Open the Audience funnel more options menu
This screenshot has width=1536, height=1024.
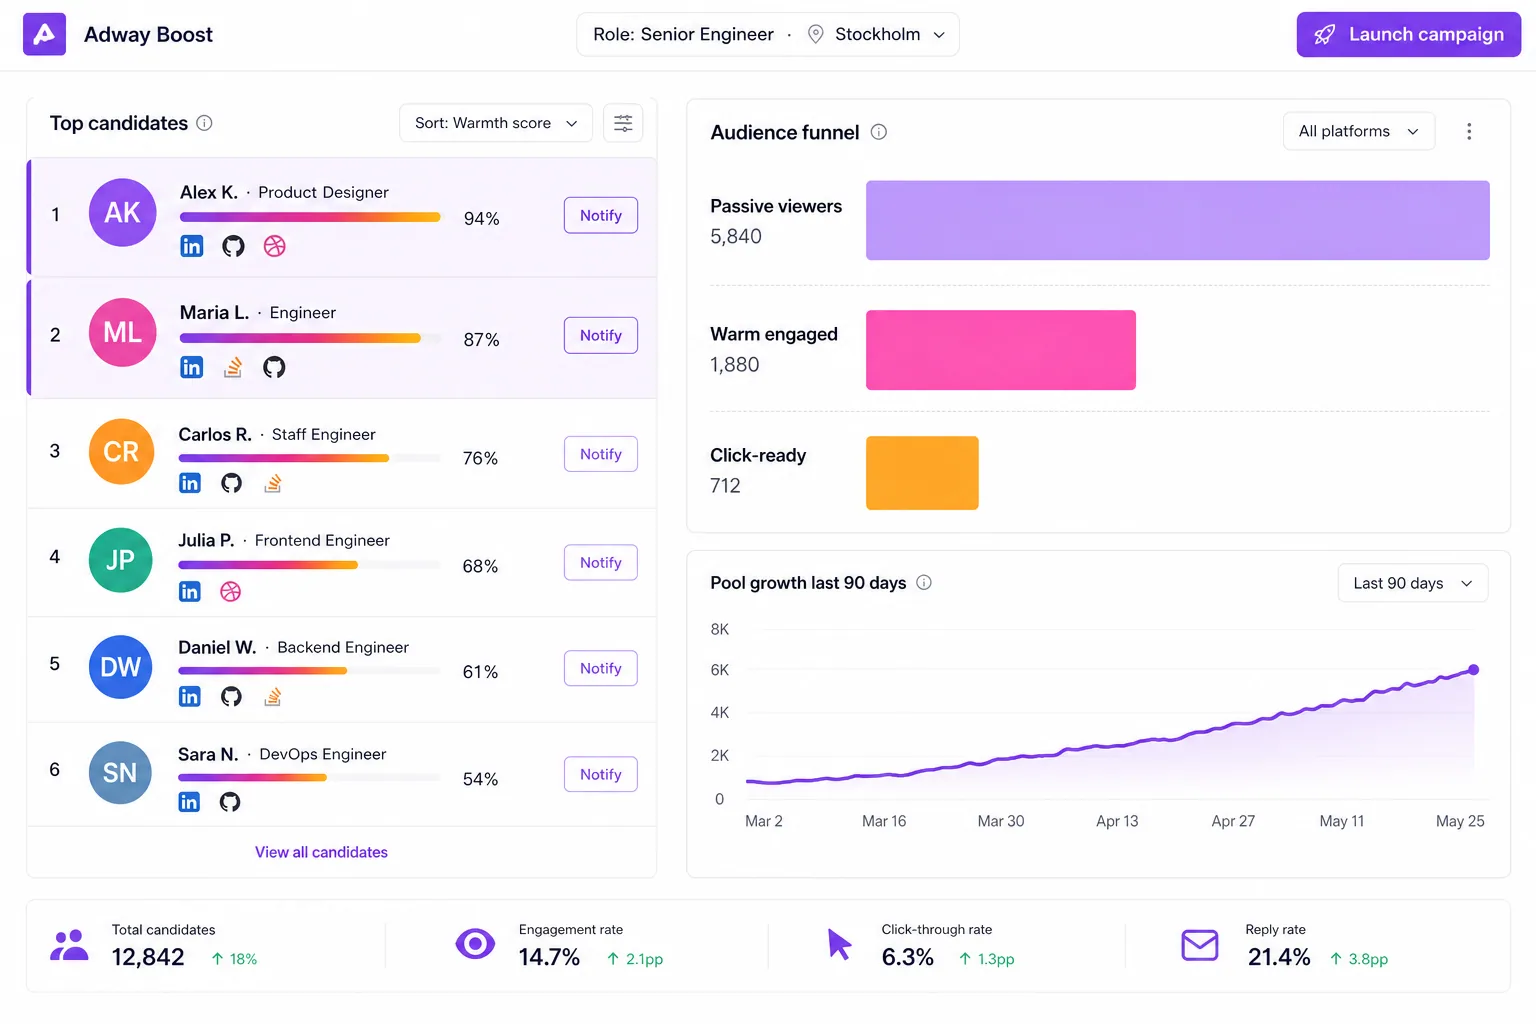click(x=1469, y=131)
